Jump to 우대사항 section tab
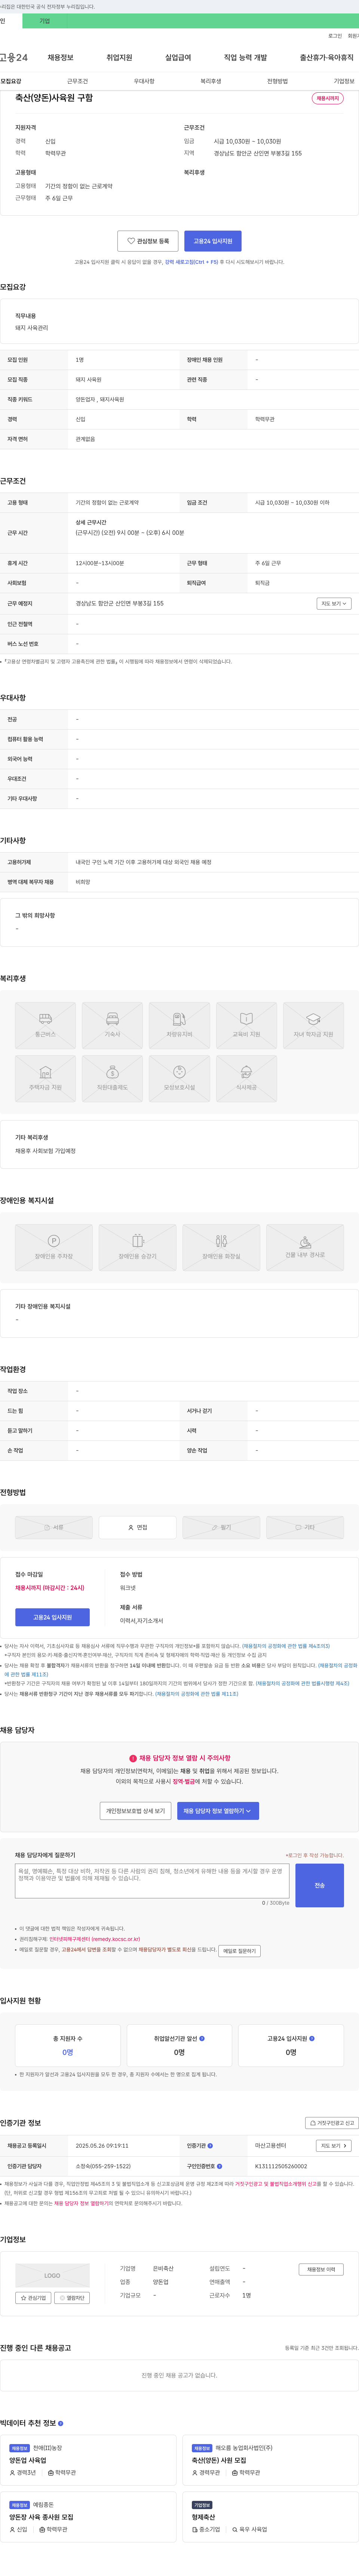 point(144,81)
